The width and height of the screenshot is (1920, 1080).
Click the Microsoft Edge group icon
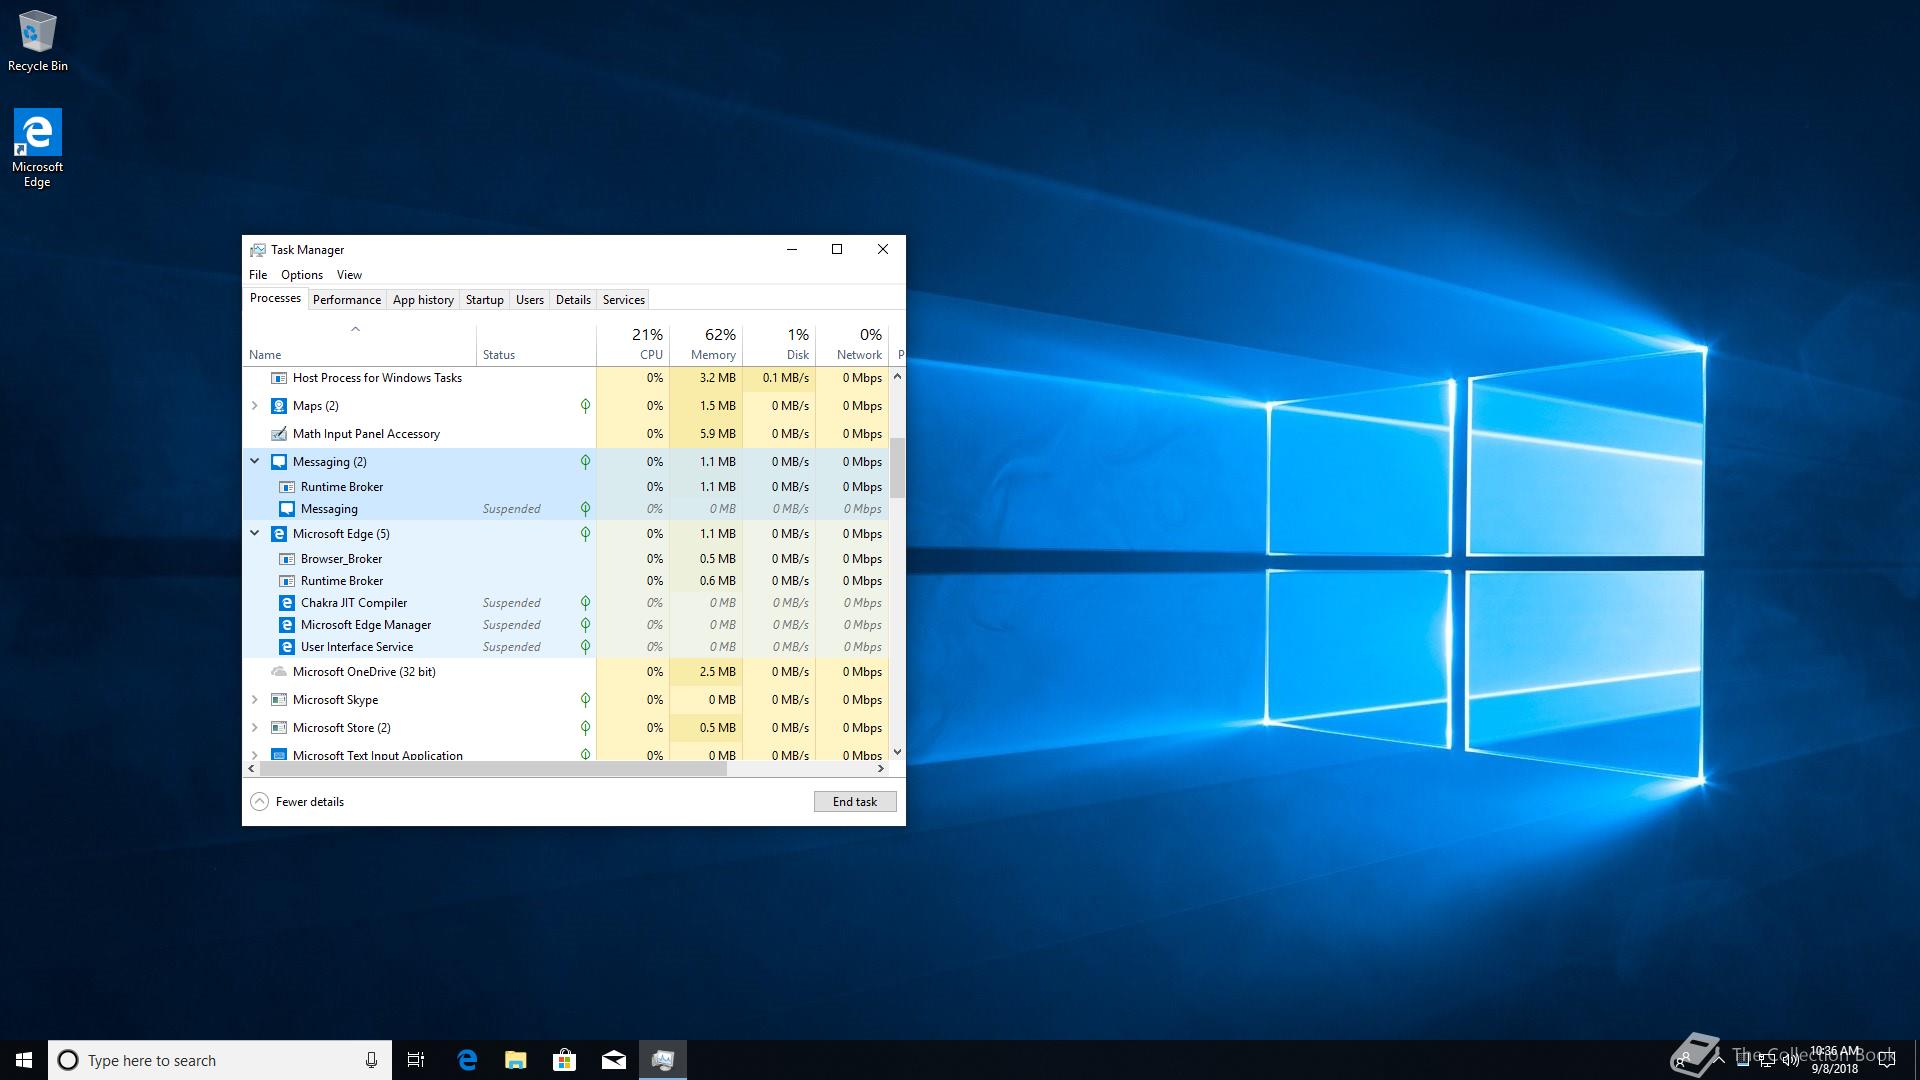click(279, 534)
